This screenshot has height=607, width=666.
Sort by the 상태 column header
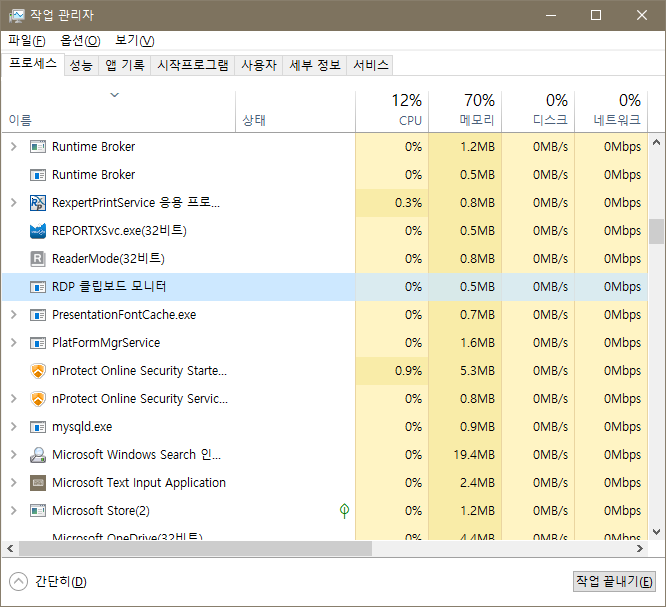[296, 111]
